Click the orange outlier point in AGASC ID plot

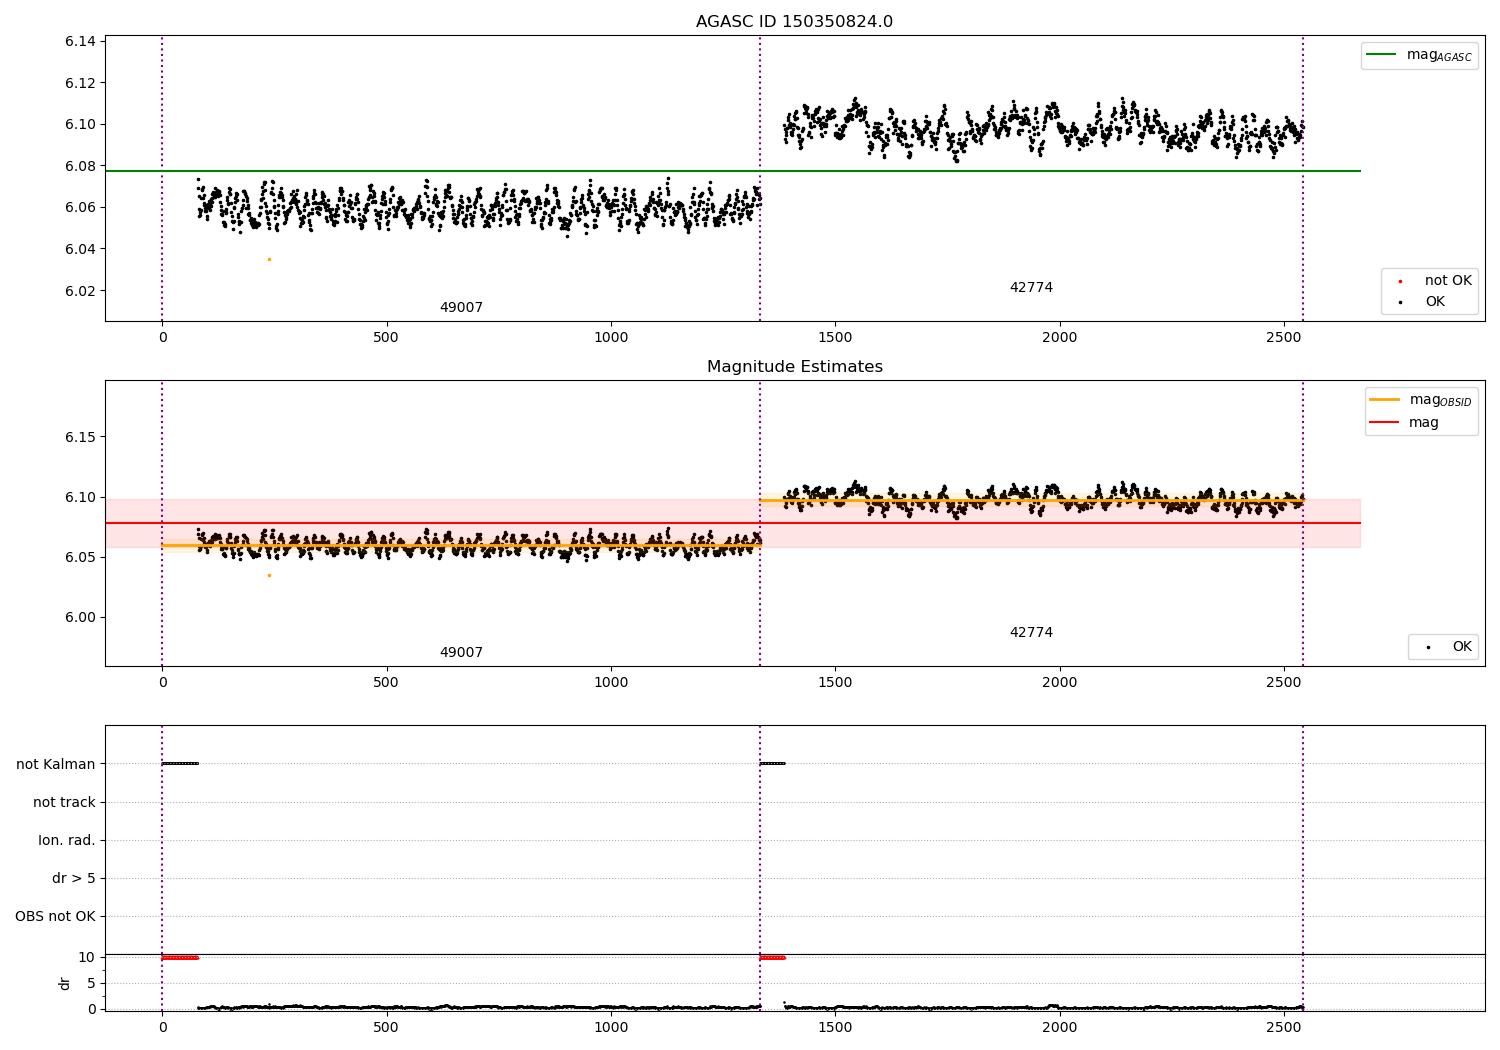pos(269,259)
